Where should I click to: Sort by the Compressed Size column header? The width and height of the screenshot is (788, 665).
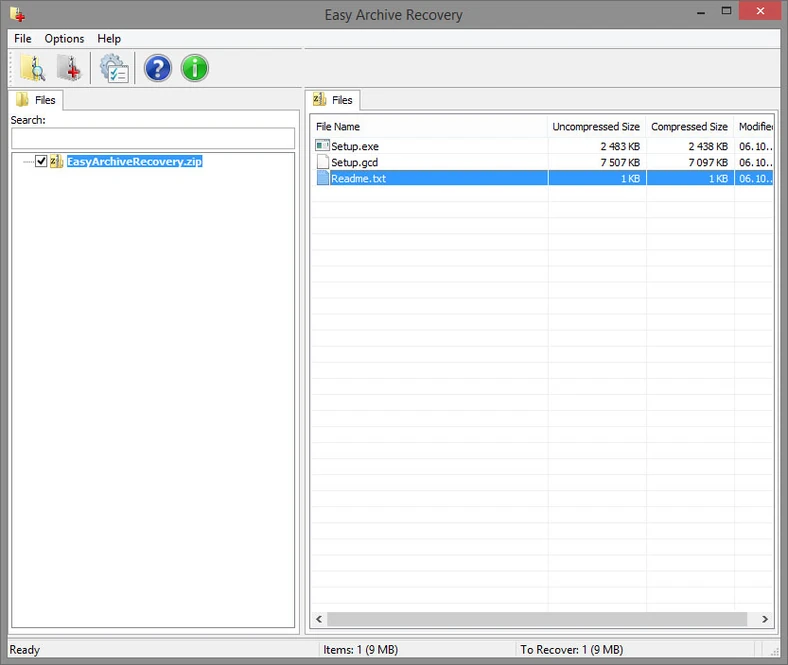(x=689, y=127)
